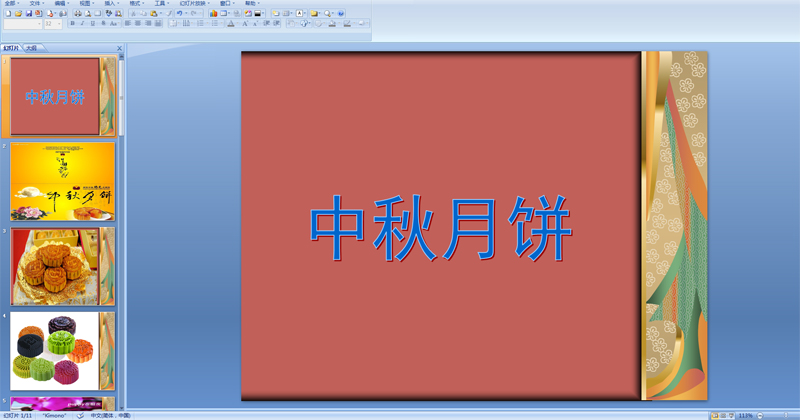The image size is (800, 420).
Task: Click the Decrease Font Size icon
Action: tap(255, 23)
